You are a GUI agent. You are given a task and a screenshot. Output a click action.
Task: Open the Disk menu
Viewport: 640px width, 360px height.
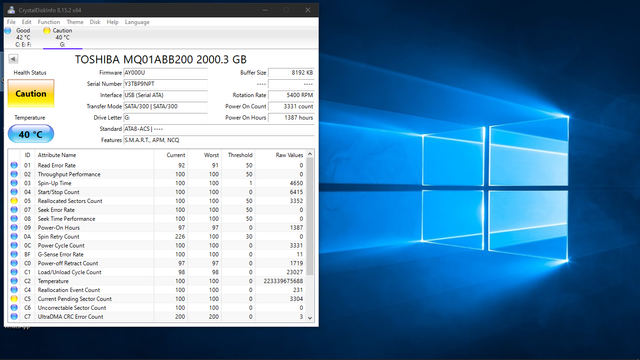pos(95,22)
